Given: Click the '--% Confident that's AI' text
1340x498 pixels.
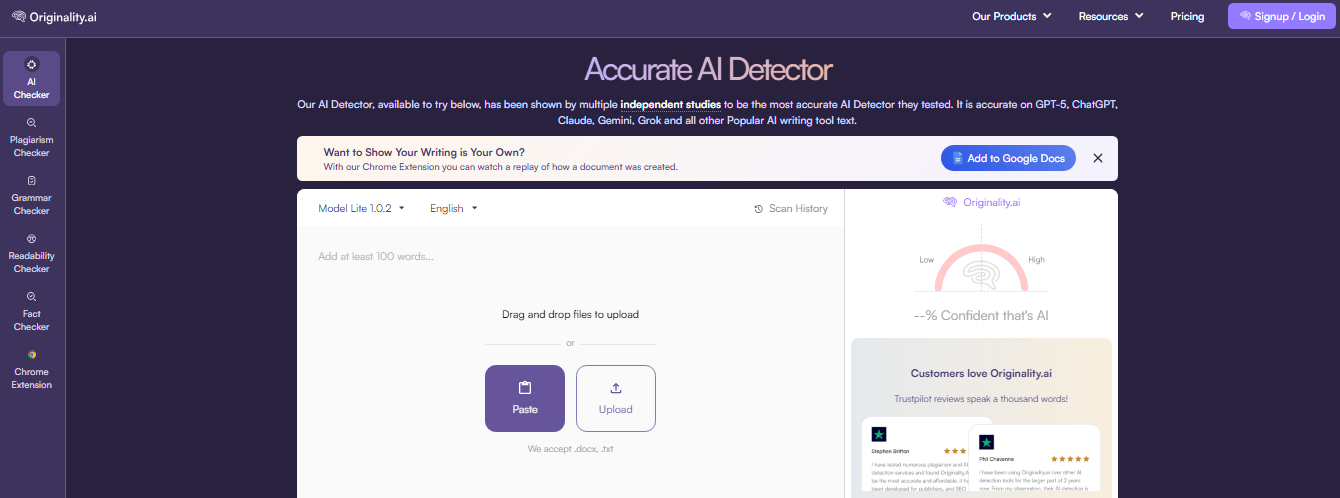Looking at the screenshot, I should [981, 316].
